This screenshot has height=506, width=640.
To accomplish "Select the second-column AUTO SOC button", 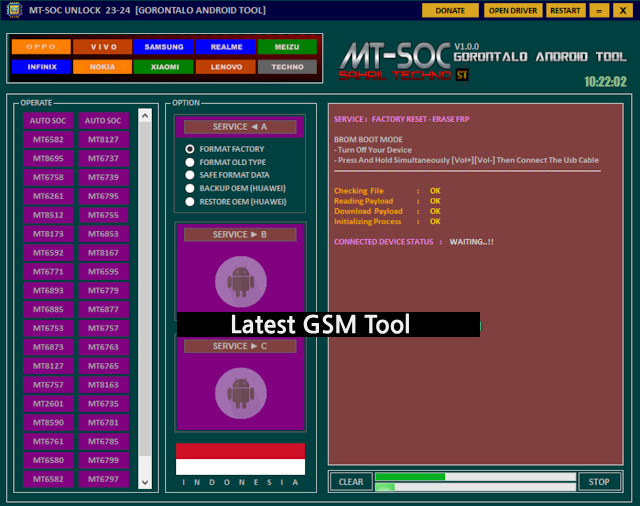I will 103,121.
